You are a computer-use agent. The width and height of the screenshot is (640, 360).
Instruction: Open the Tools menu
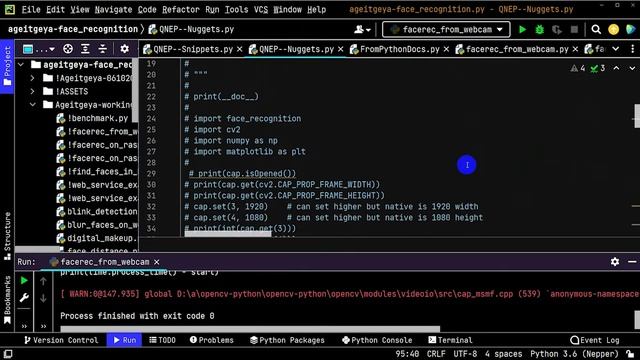(x=236, y=9)
